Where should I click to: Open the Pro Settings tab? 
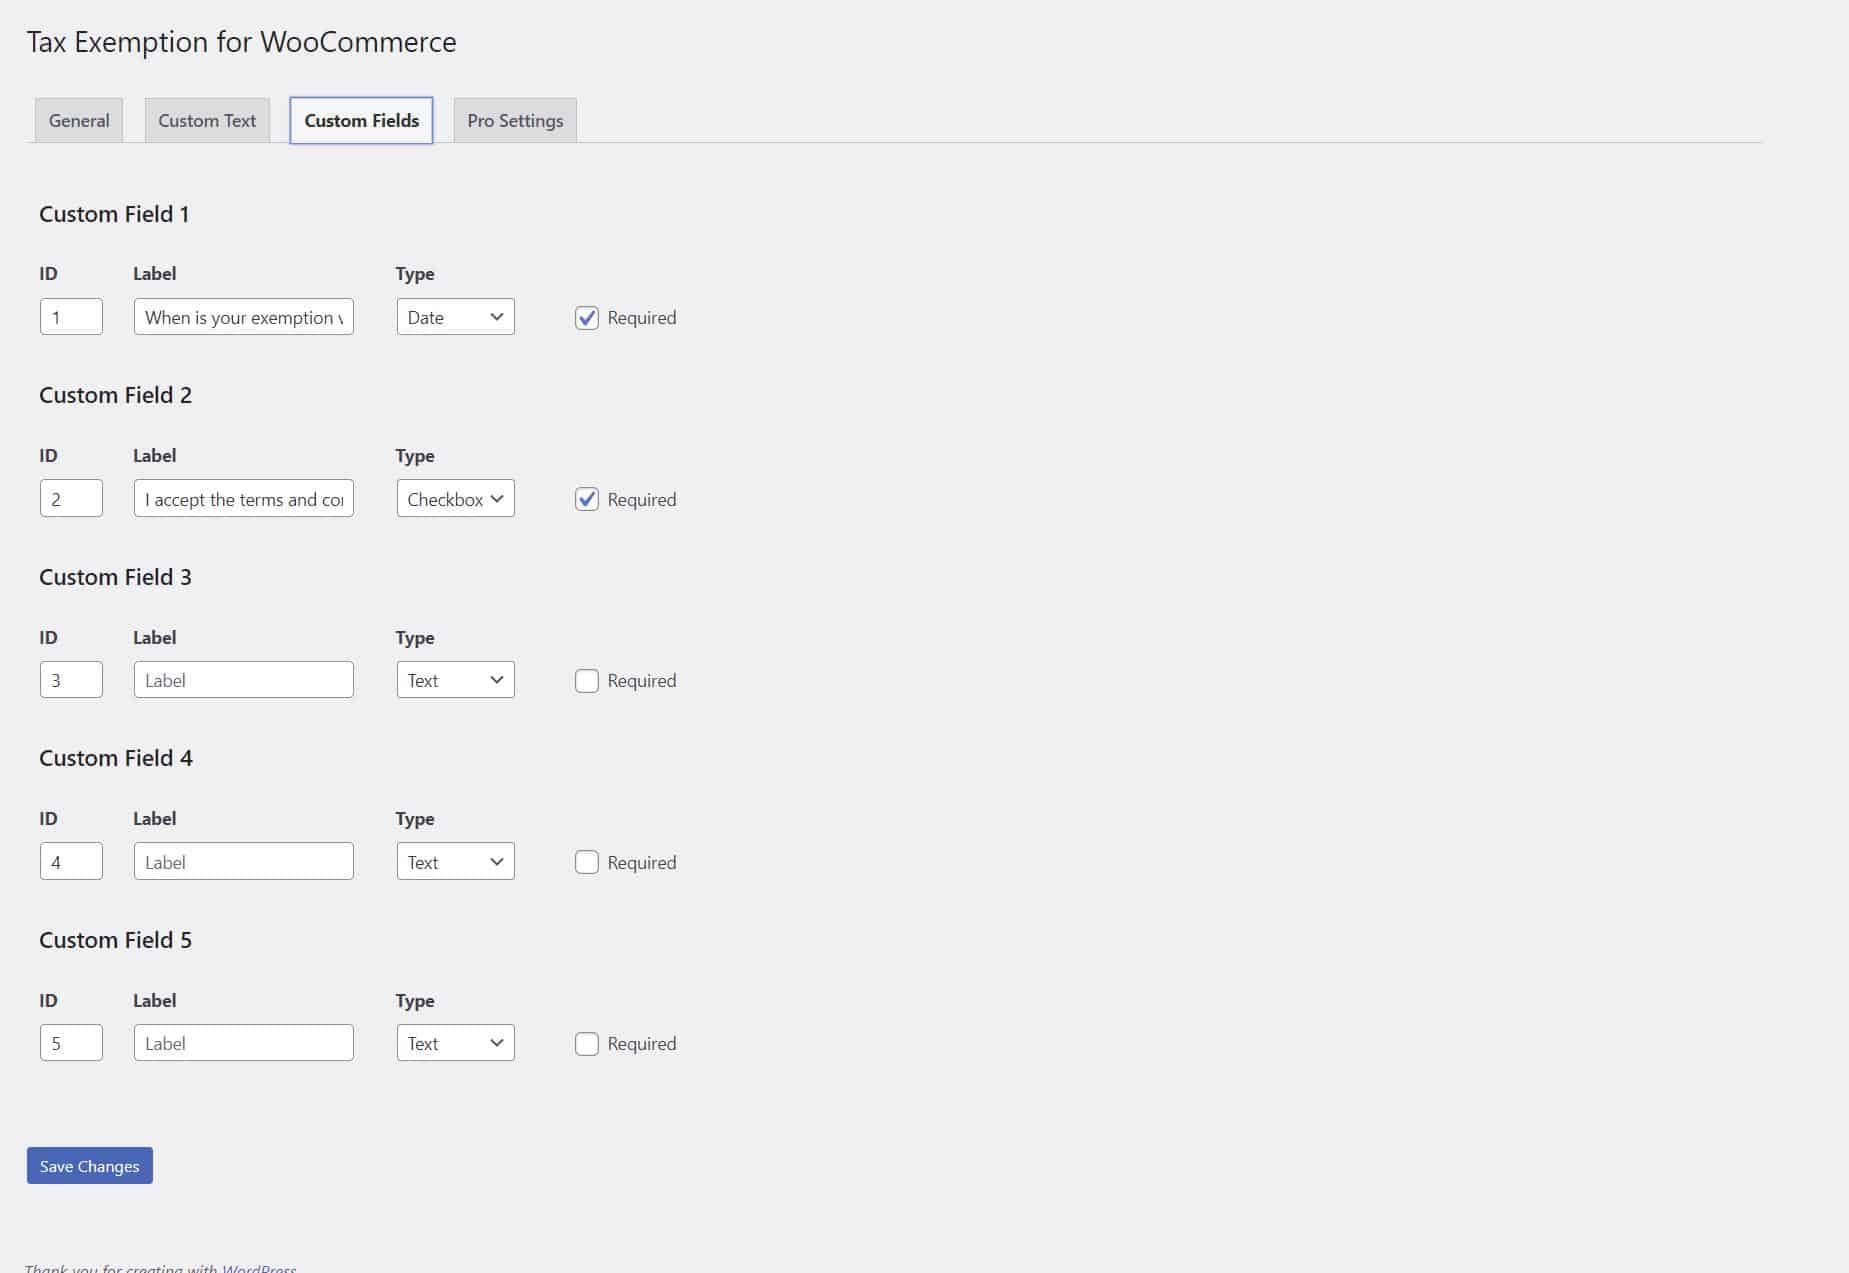point(515,120)
